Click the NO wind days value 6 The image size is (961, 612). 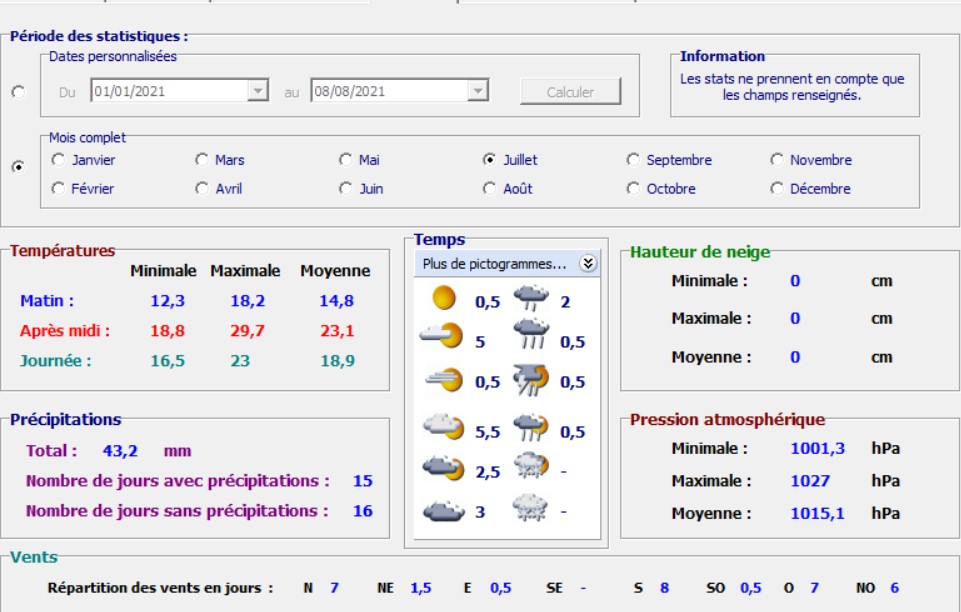(x=894, y=588)
